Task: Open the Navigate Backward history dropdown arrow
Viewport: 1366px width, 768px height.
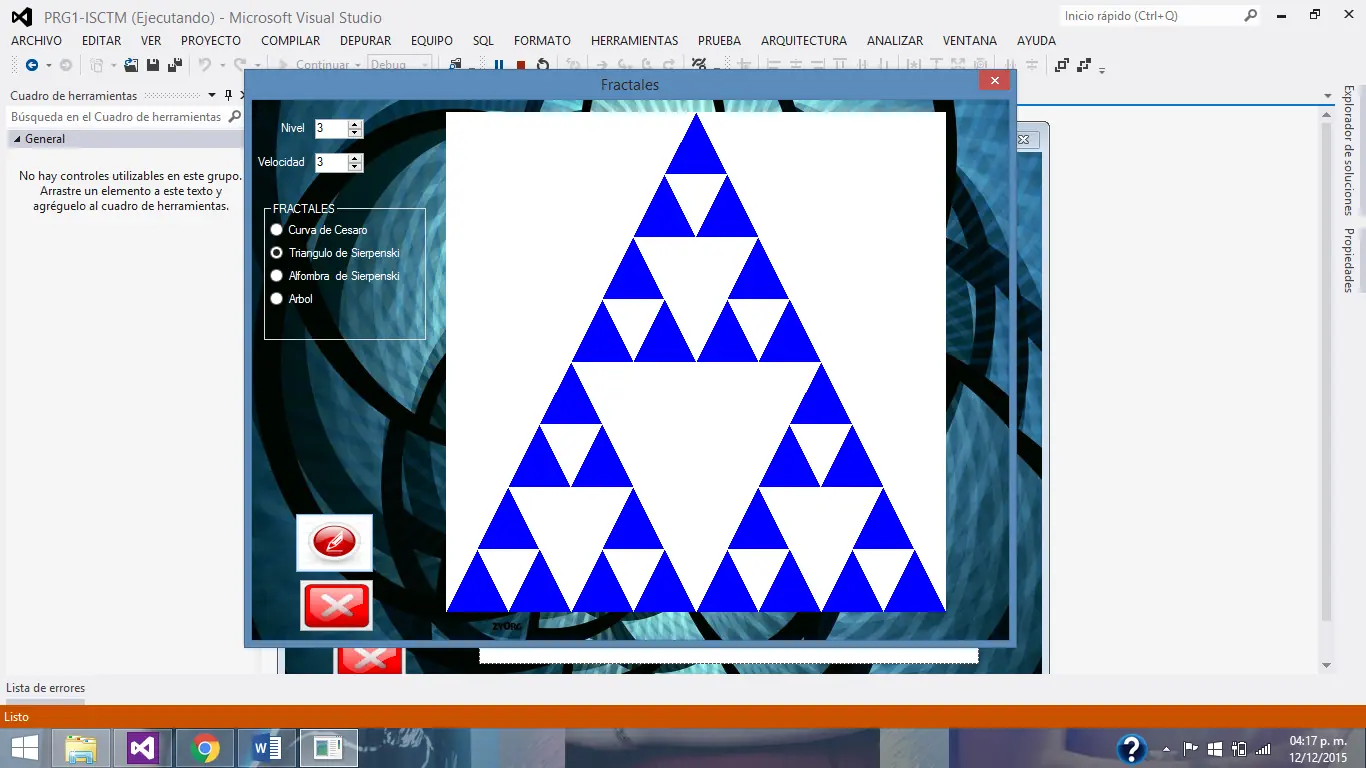Action: (x=48, y=65)
